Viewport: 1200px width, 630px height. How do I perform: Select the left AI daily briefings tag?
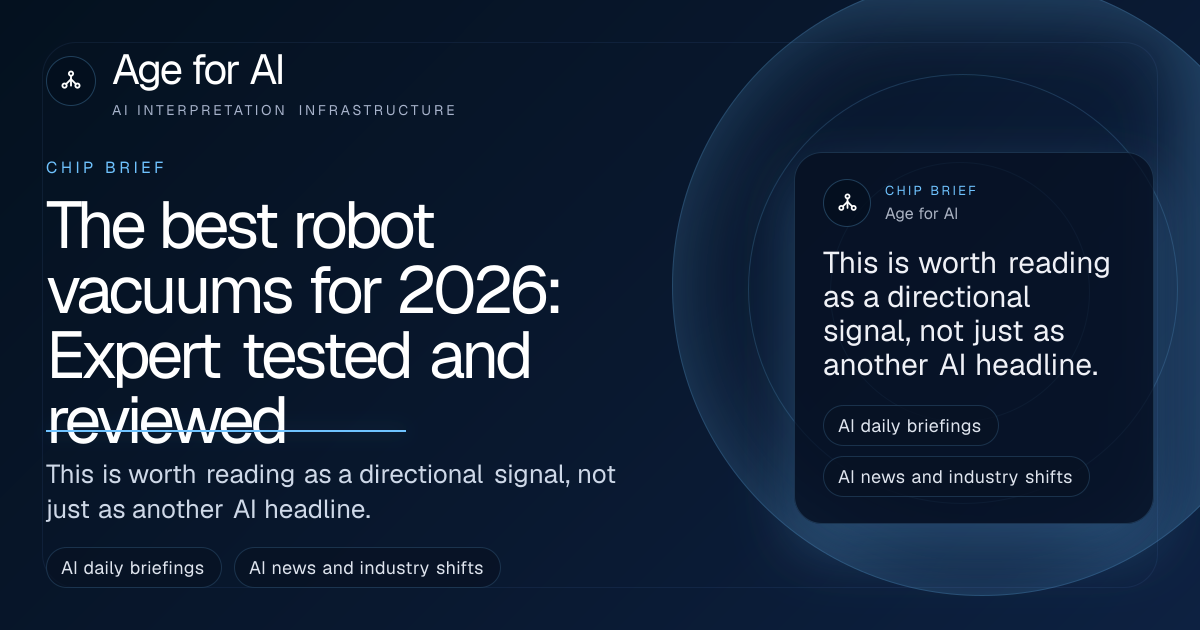pos(133,568)
